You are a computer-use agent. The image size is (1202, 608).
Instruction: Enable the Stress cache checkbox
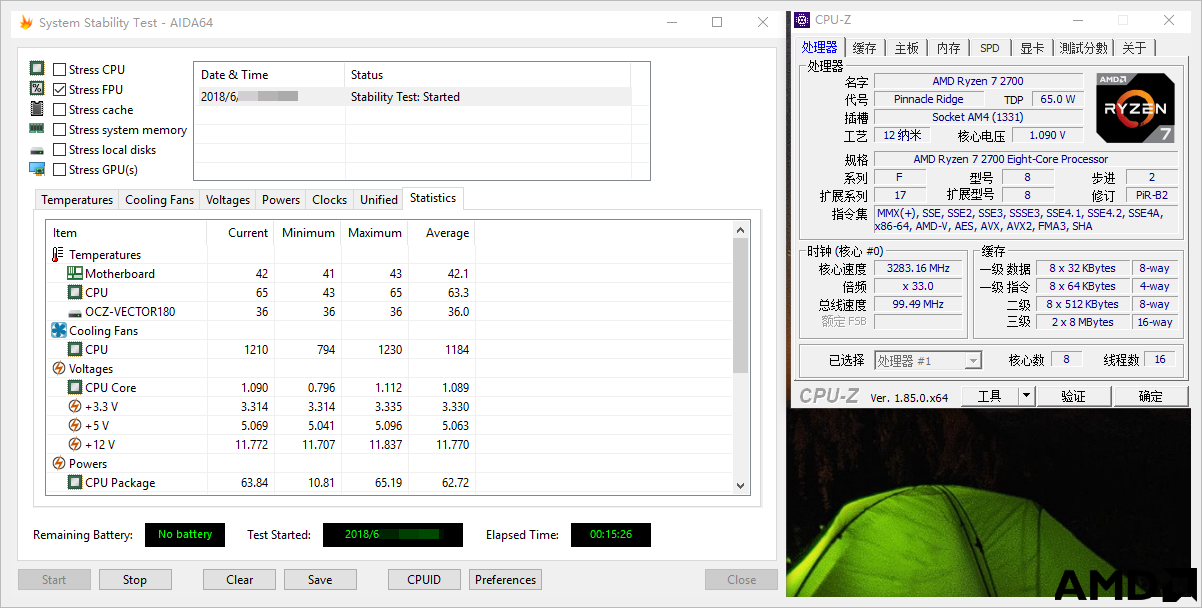coord(60,110)
